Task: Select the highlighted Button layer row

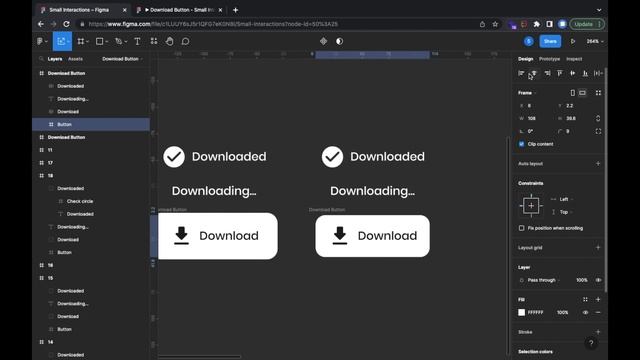Action: point(91,124)
